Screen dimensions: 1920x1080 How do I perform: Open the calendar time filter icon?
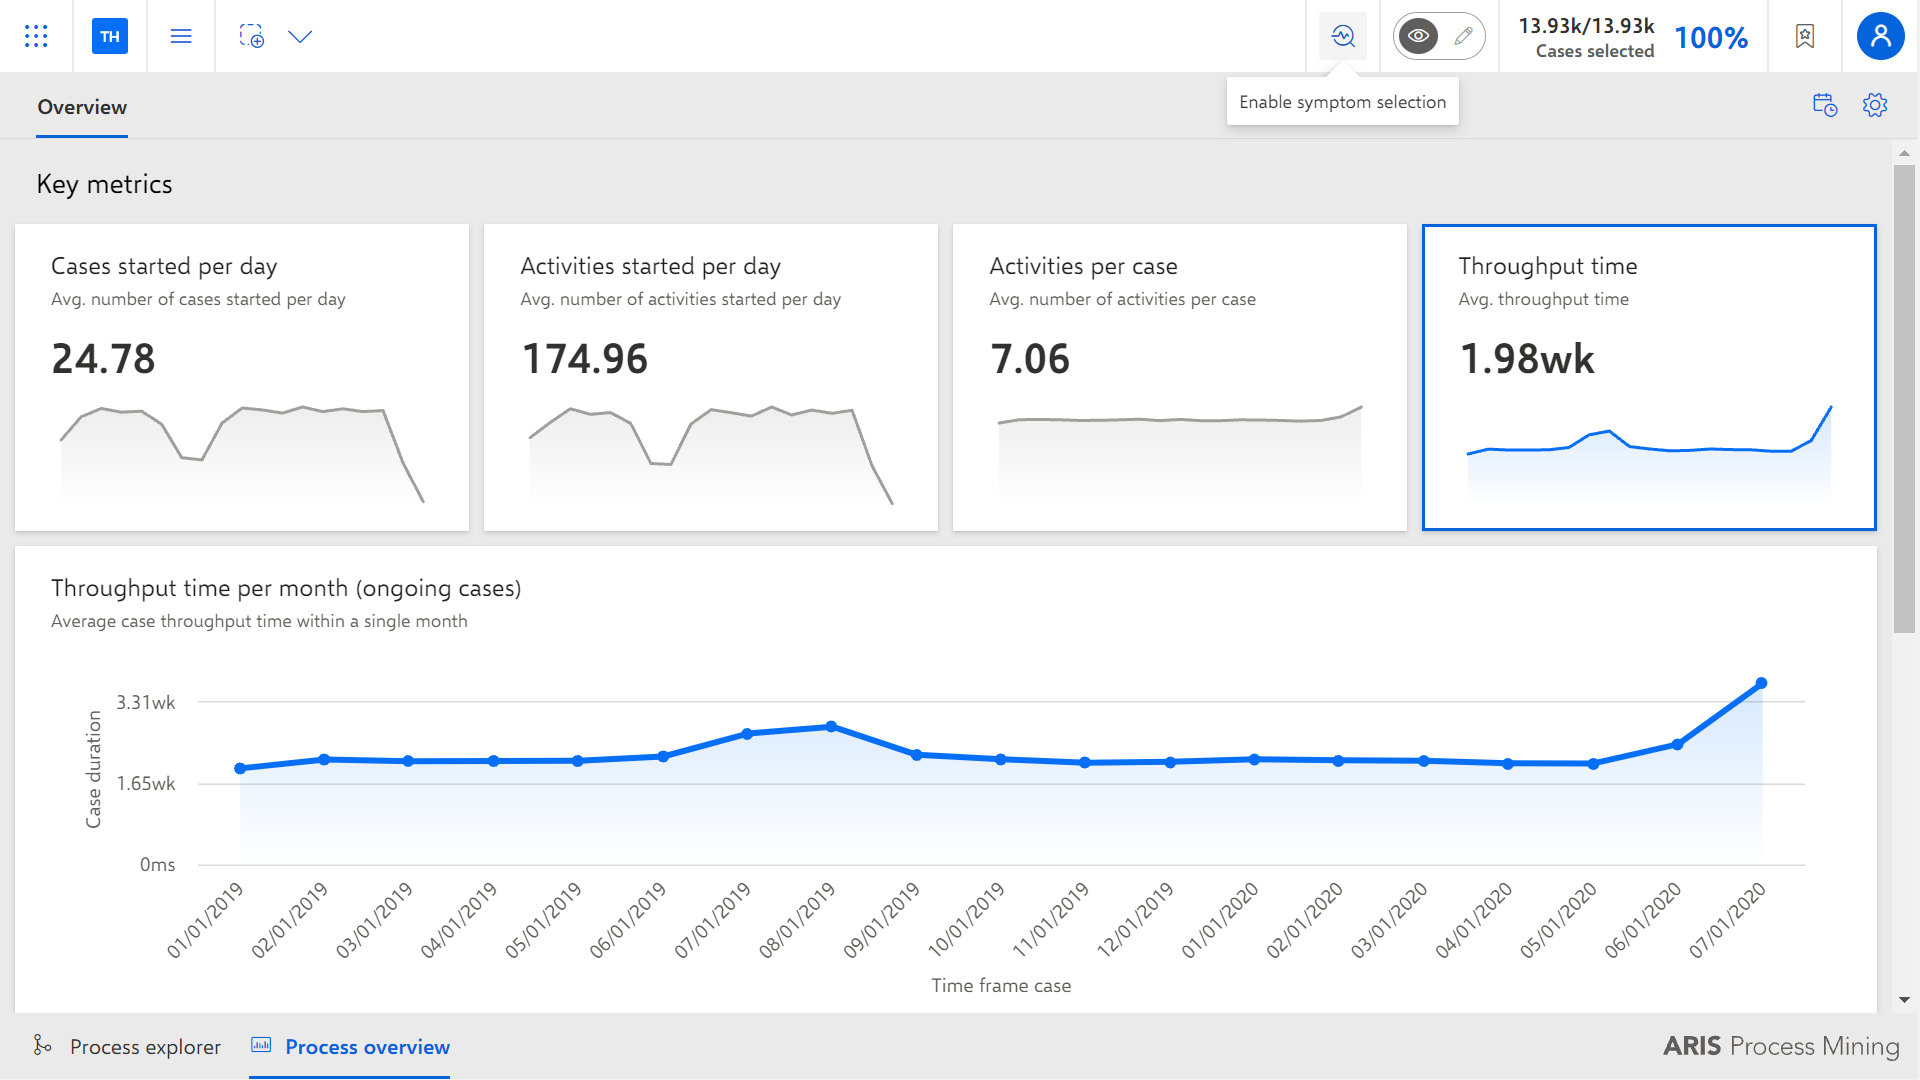coord(1825,105)
